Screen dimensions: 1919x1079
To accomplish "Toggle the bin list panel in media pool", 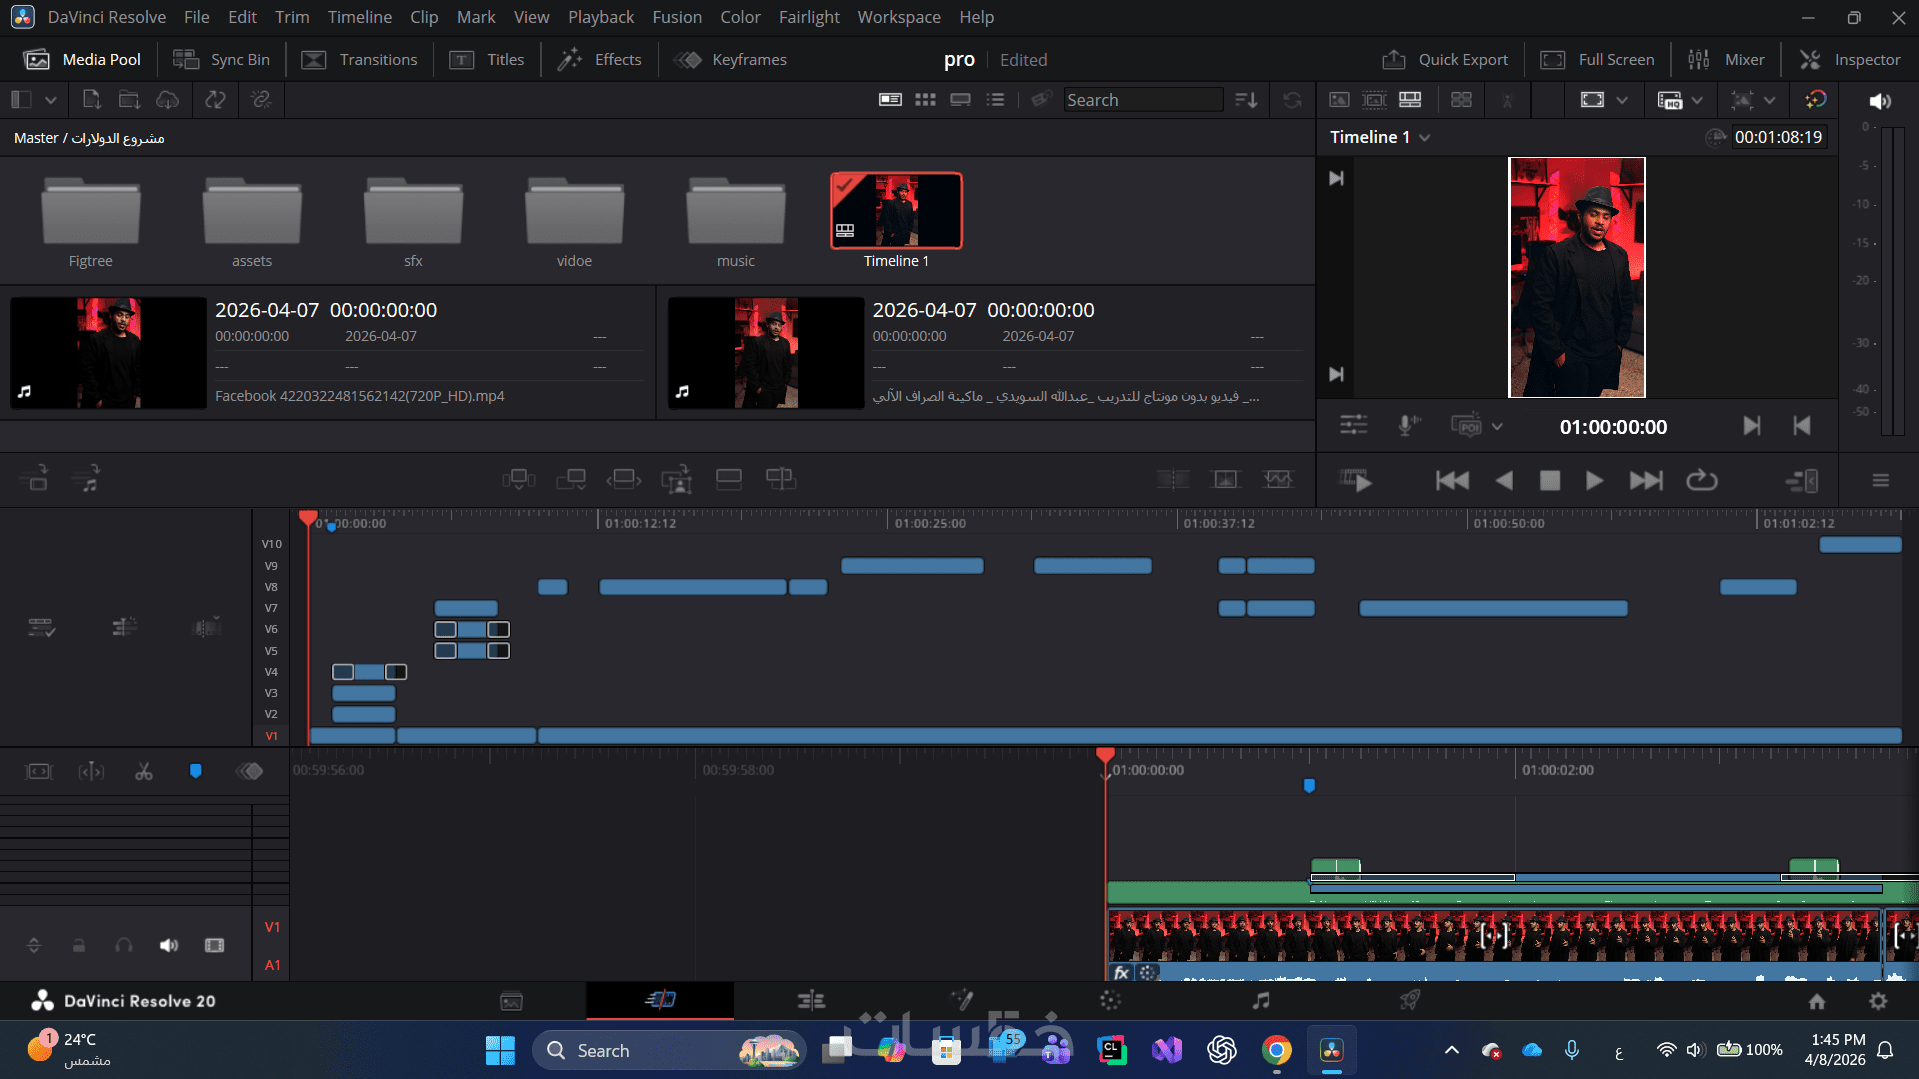I will [x=21, y=100].
